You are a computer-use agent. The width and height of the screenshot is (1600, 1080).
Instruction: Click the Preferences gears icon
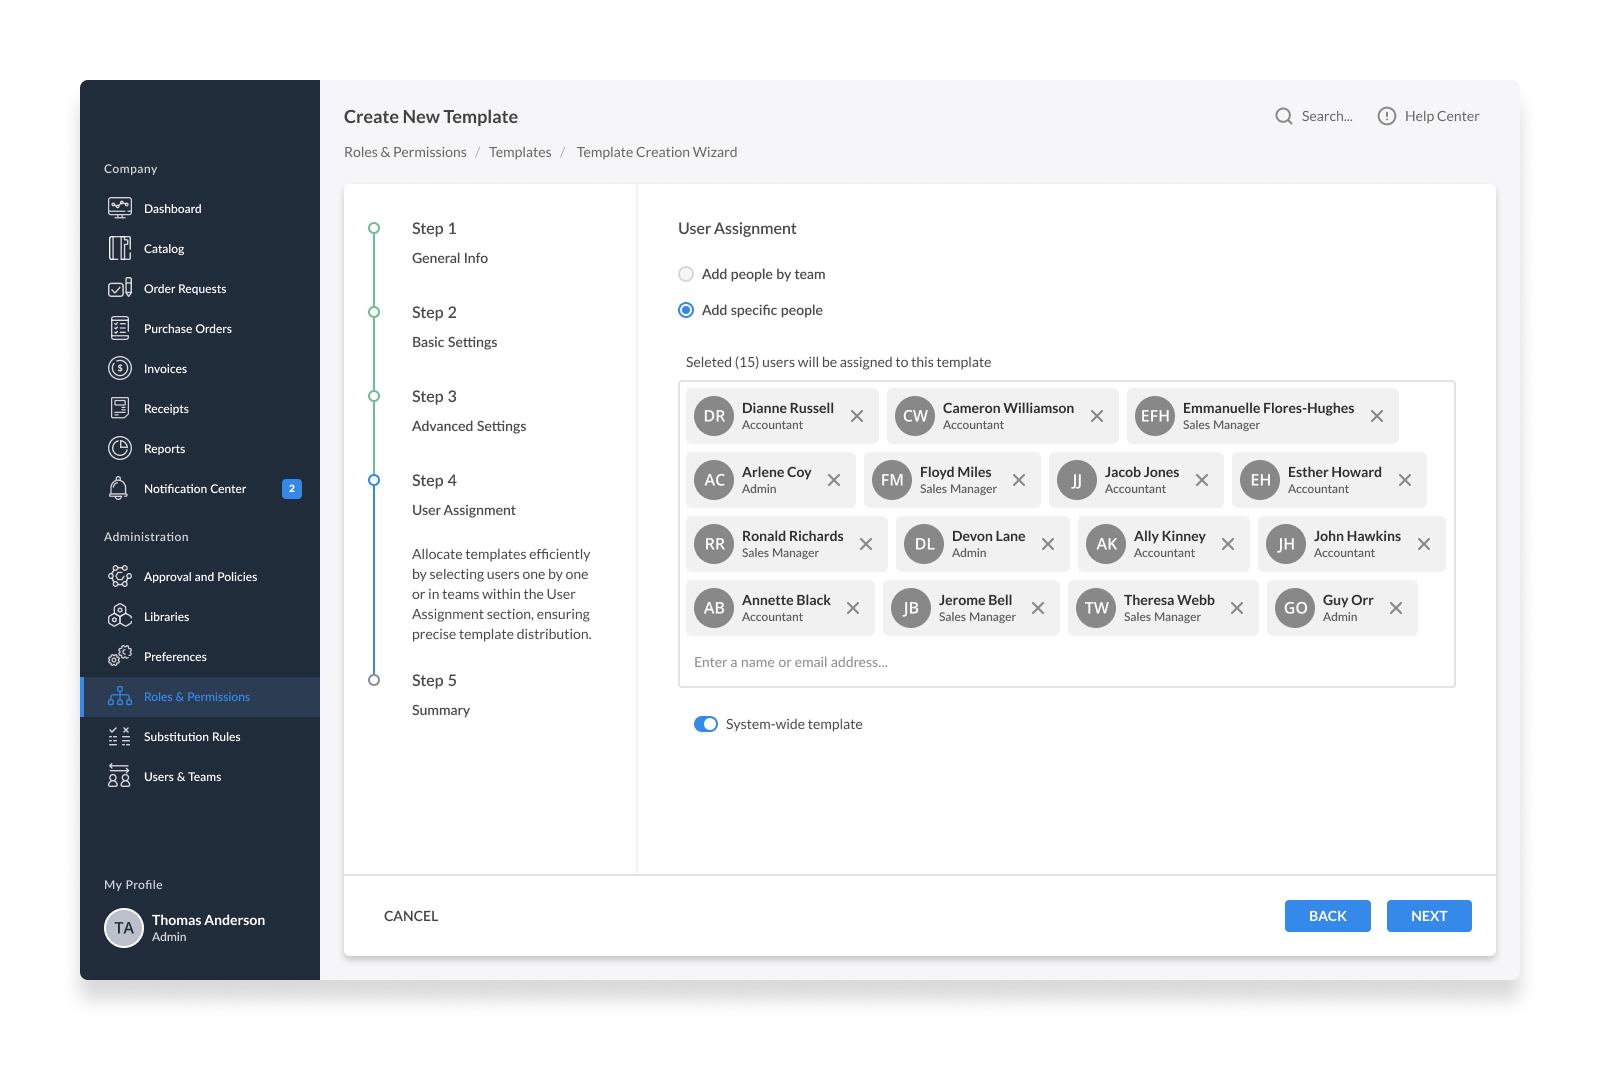(x=120, y=656)
